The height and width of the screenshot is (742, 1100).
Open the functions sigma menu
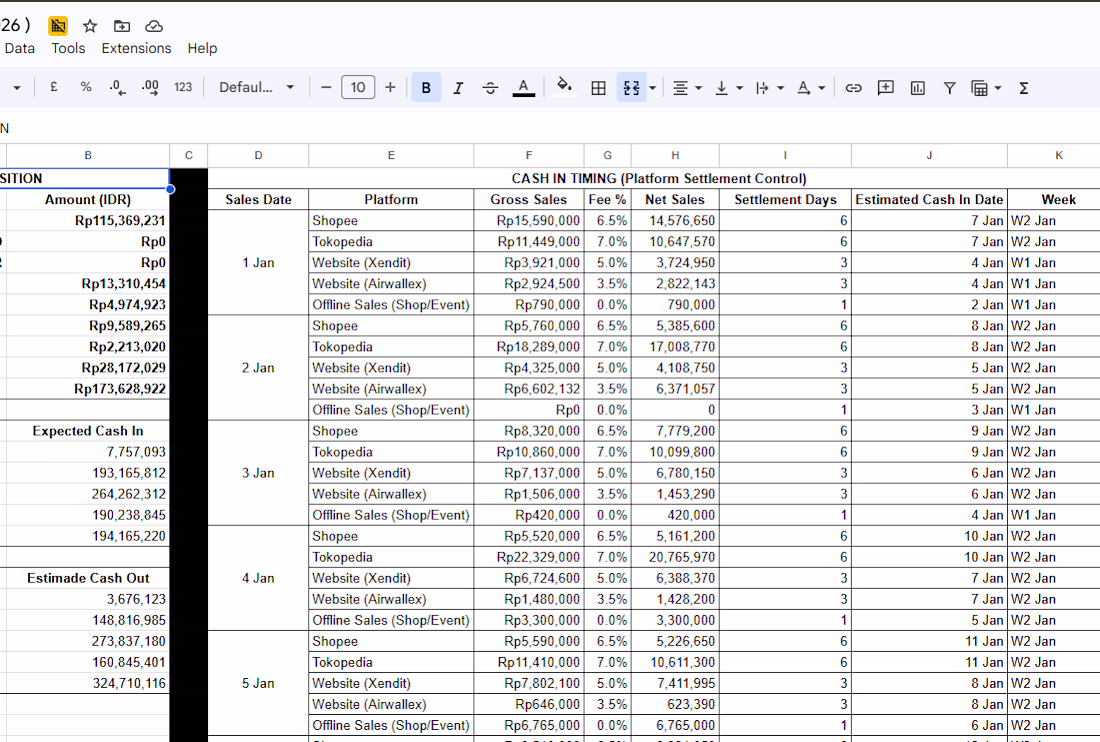point(1024,88)
